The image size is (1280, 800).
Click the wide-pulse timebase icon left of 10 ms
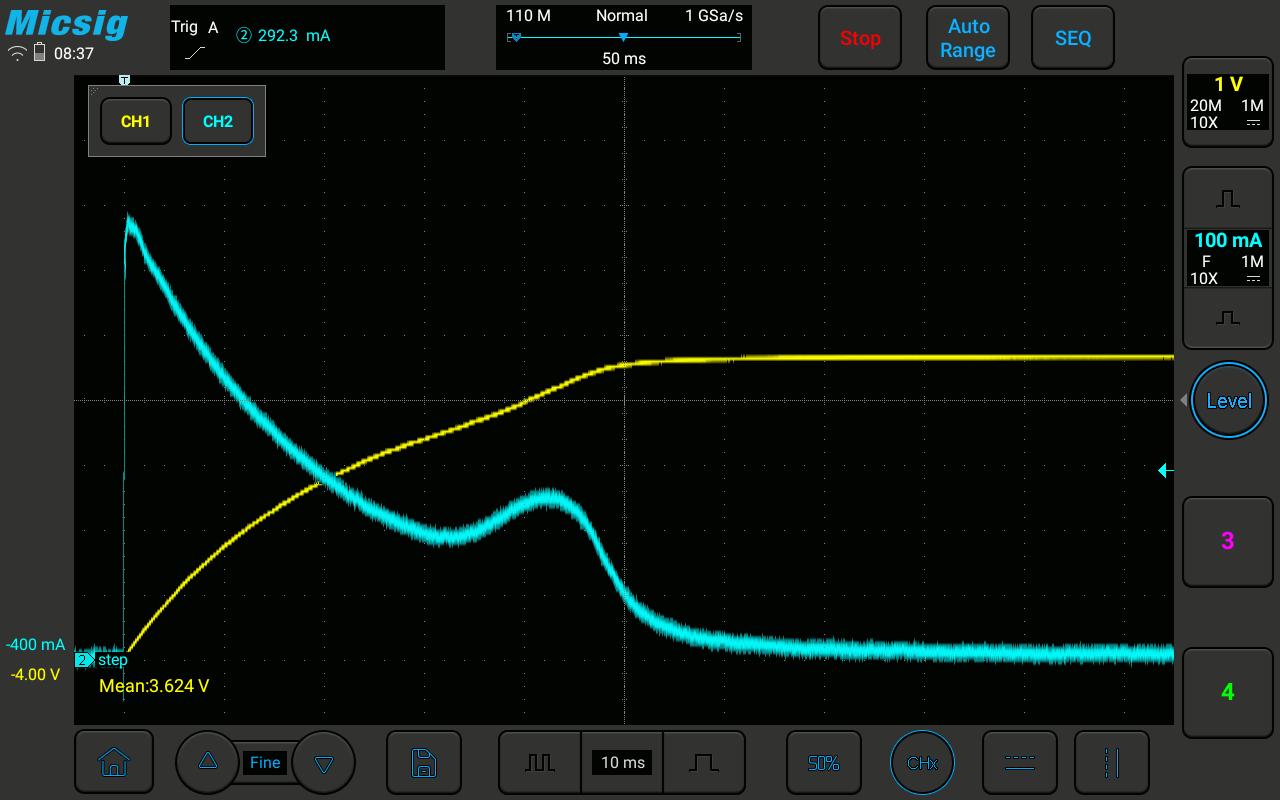pyautogui.click(x=540, y=762)
